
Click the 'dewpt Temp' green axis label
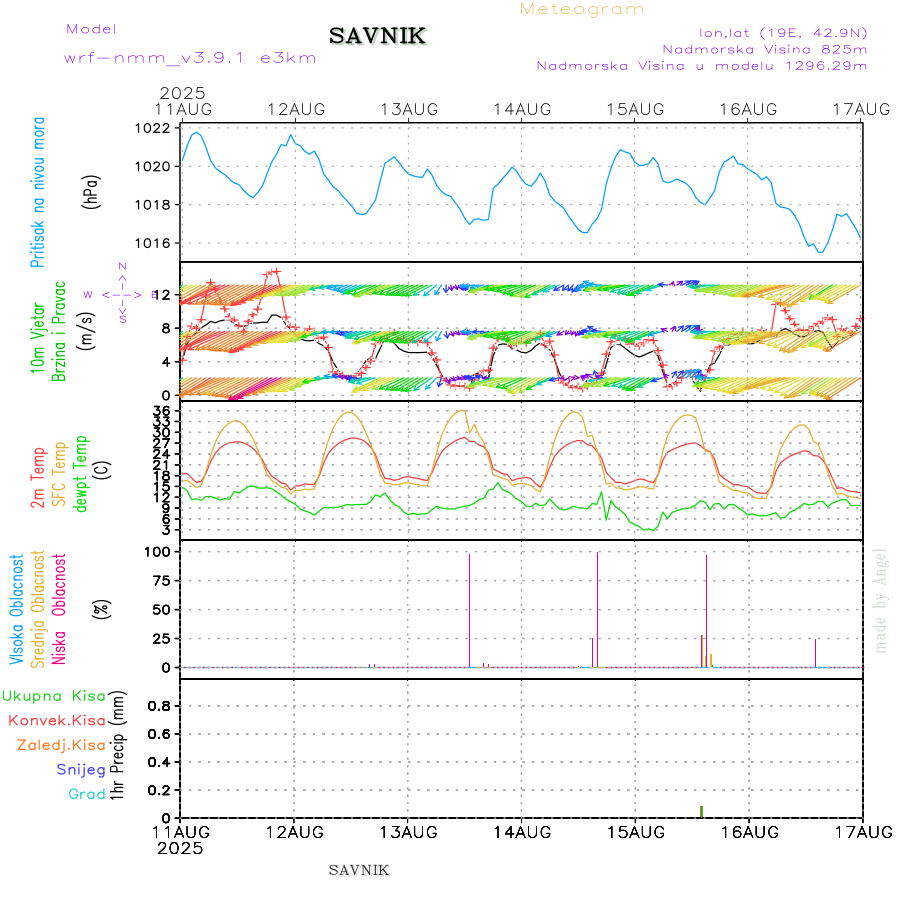[x=81, y=473]
